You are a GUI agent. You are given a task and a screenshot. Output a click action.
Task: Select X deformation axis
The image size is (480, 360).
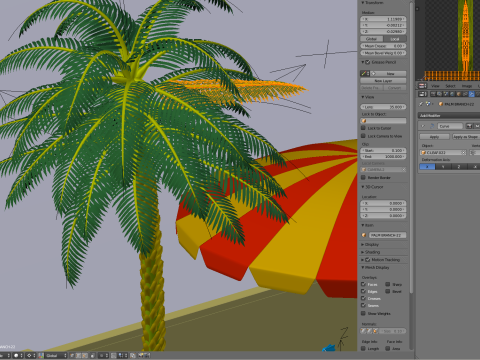point(427,167)
